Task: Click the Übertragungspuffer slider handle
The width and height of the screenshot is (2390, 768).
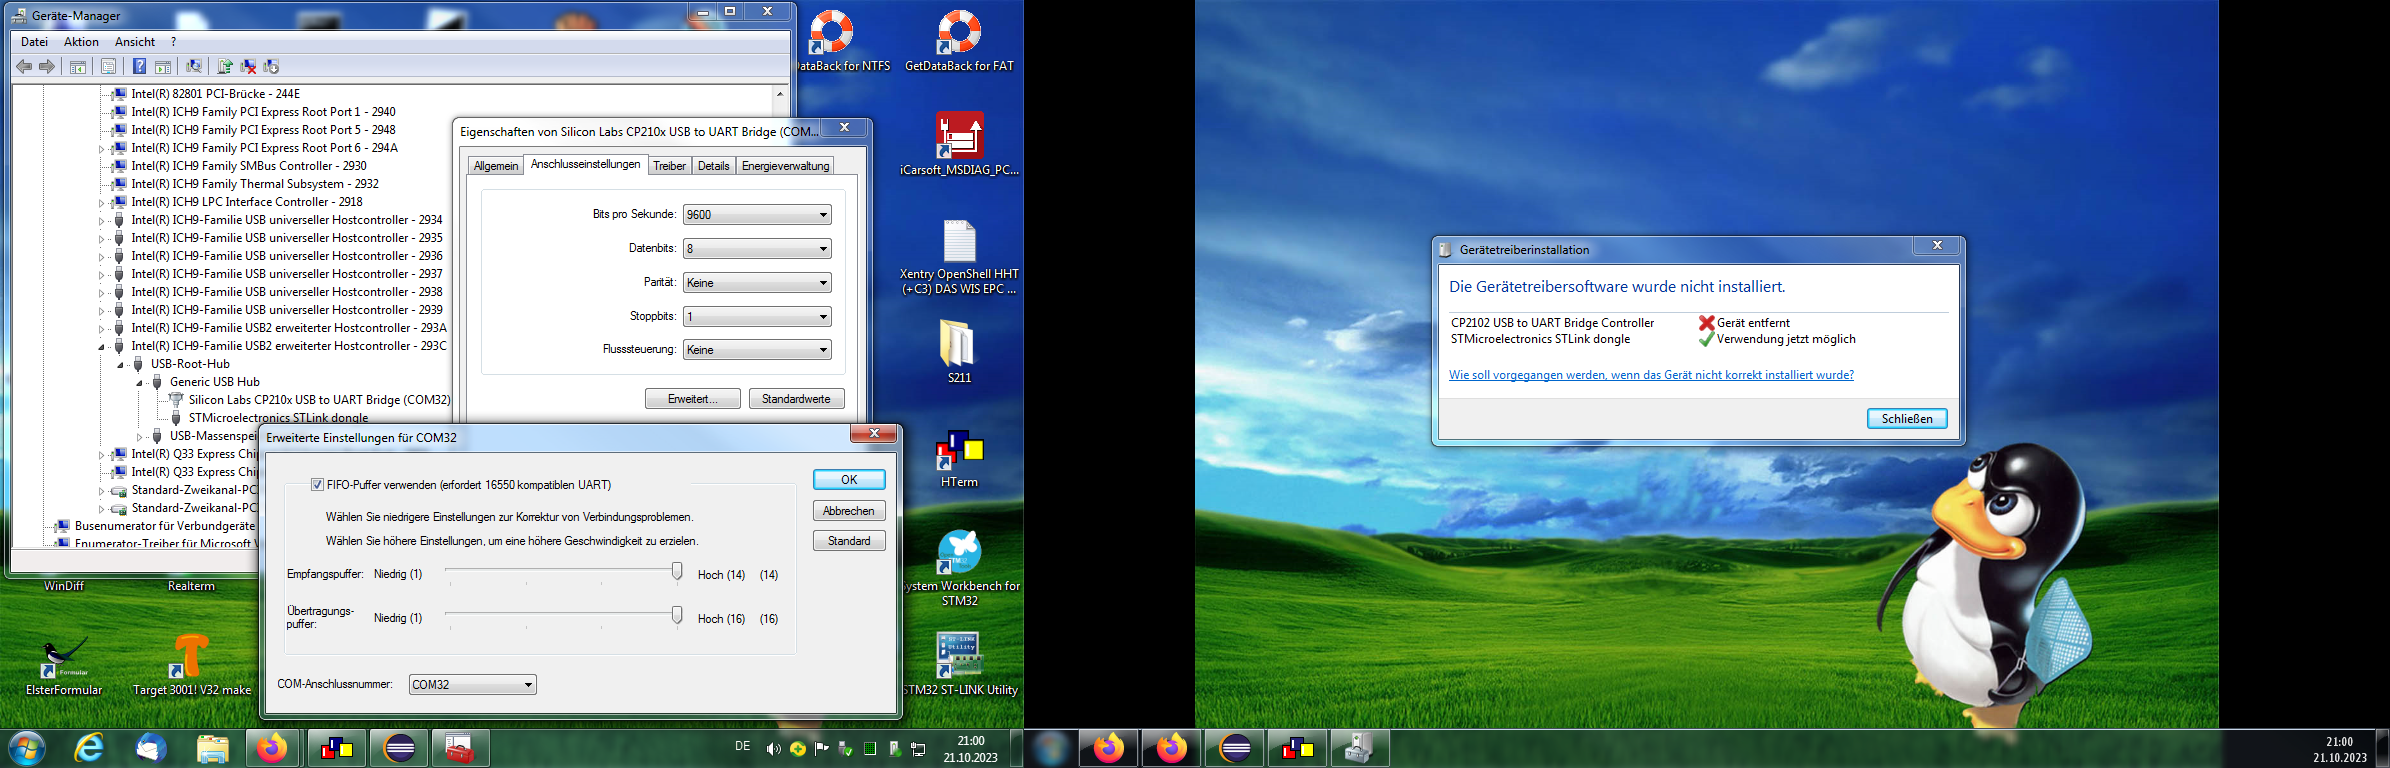Action: pyautogui.click(x=677, y=615)
